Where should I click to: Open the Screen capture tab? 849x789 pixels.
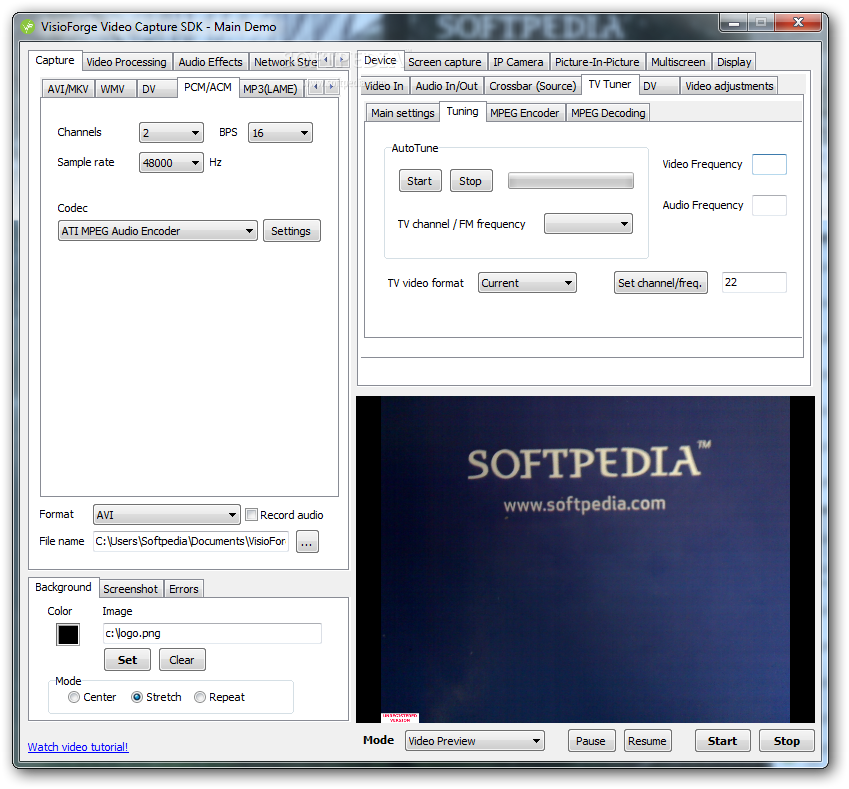pos(445,62)
